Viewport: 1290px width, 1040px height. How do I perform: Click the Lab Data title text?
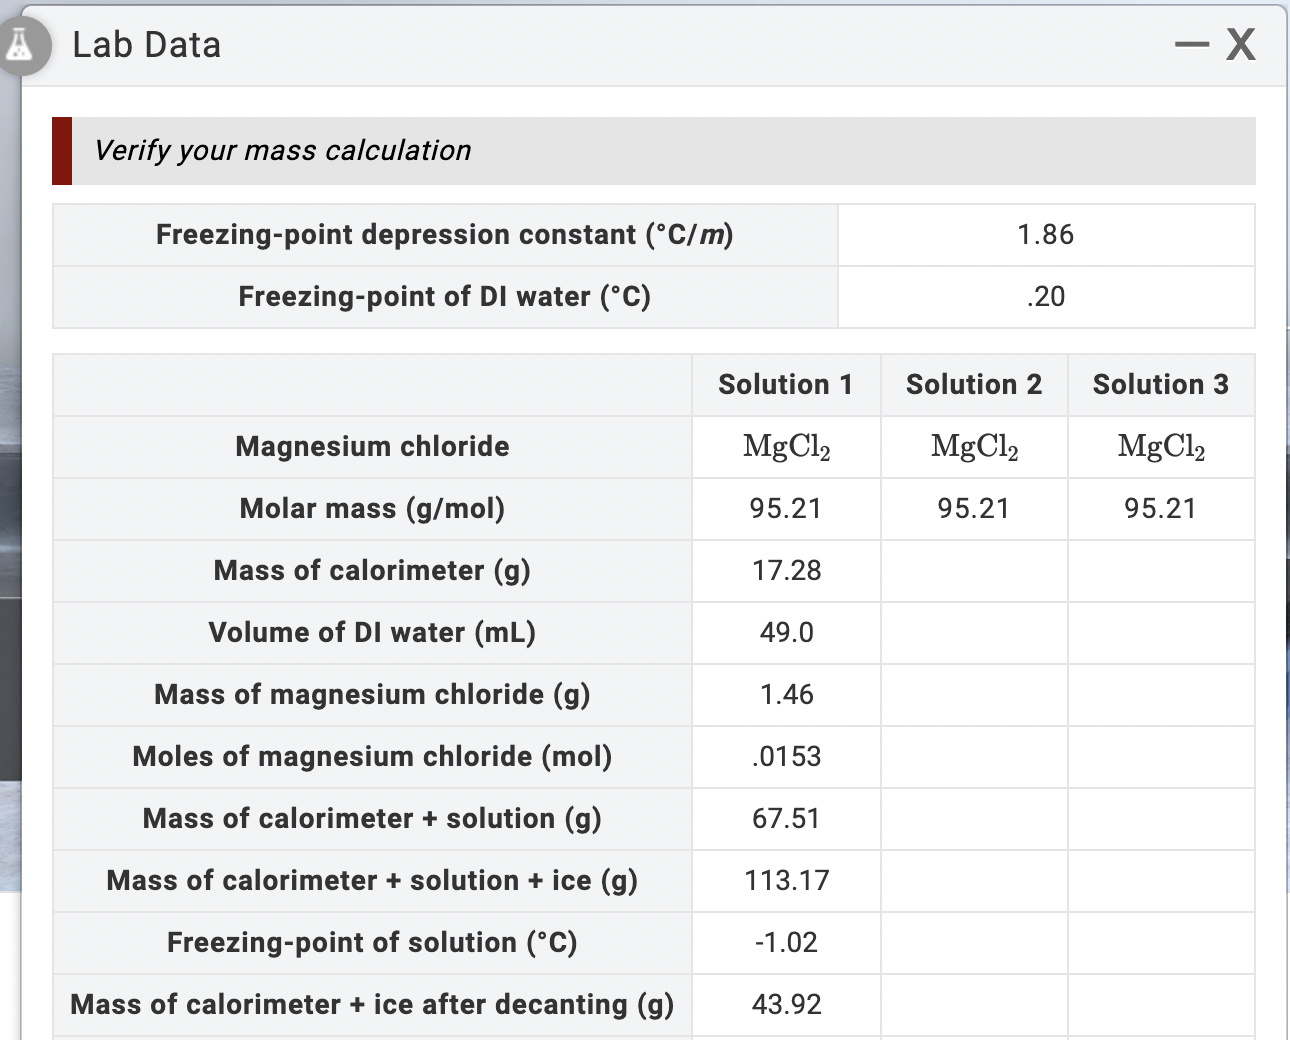click(x=145, y=44)
